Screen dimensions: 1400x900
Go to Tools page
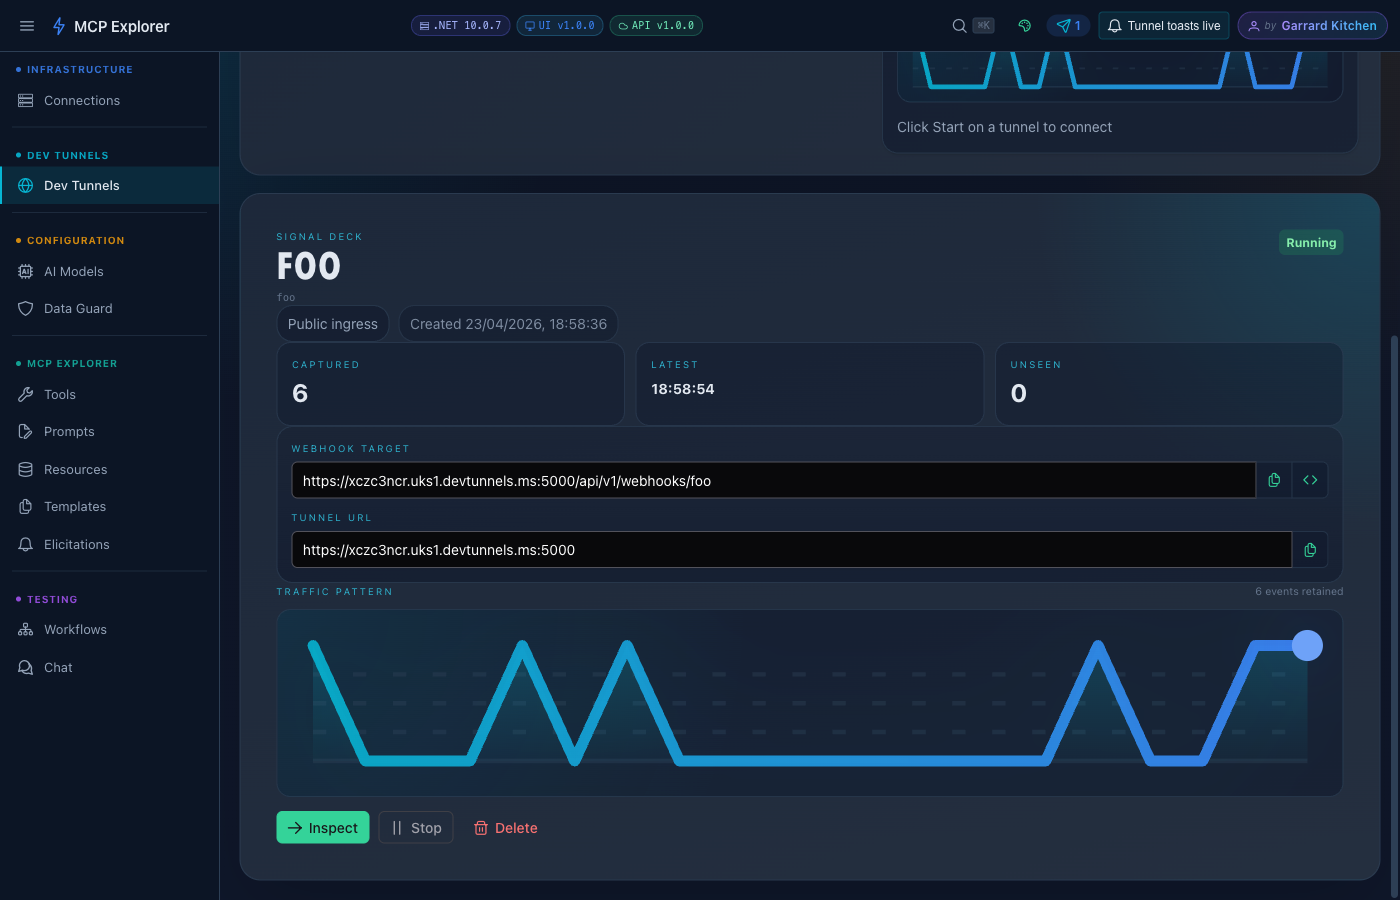(109, 395)
